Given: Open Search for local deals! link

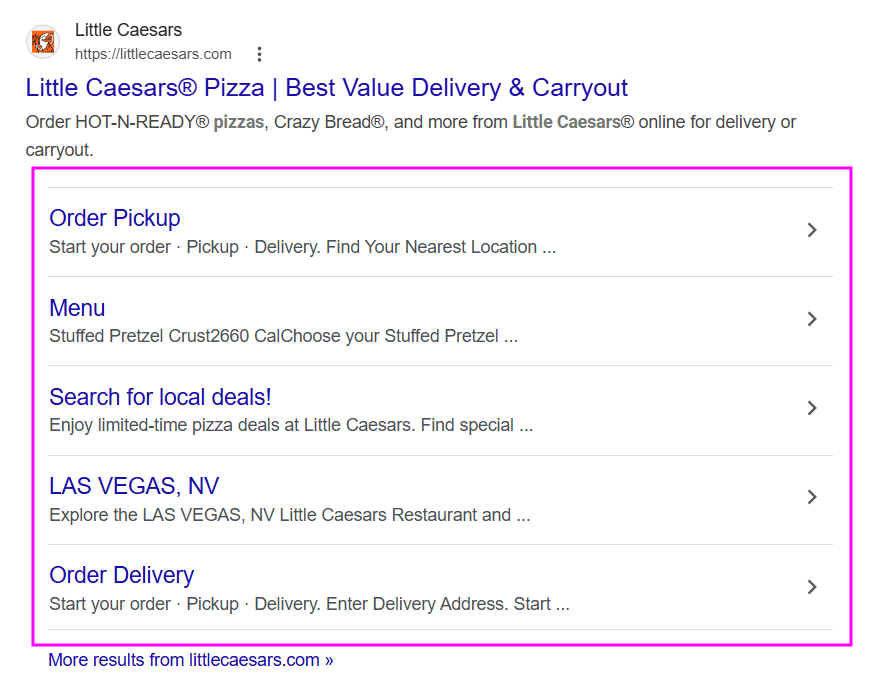Looking at the screenshot, I should pyautogui.click(x=160, y=397).
